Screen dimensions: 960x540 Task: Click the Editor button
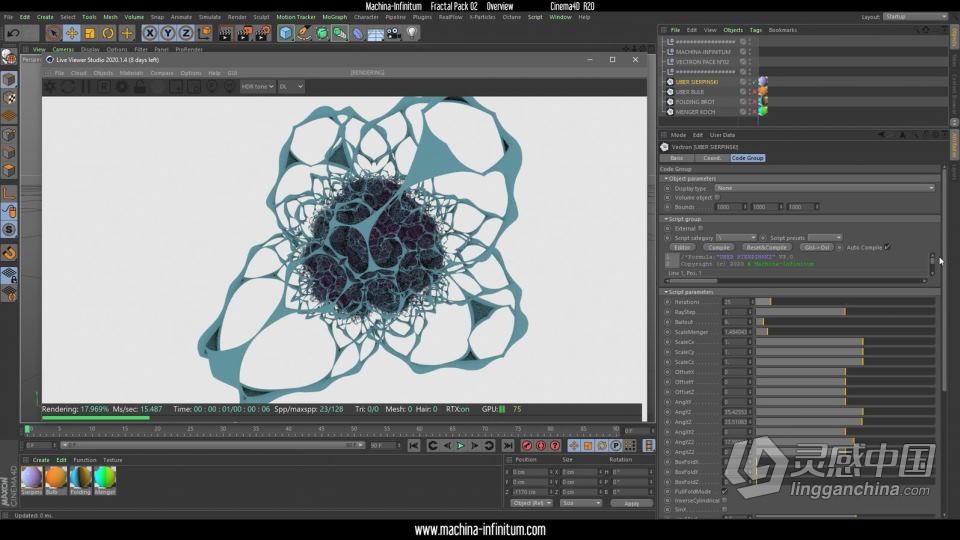click(x=682, y=247)
